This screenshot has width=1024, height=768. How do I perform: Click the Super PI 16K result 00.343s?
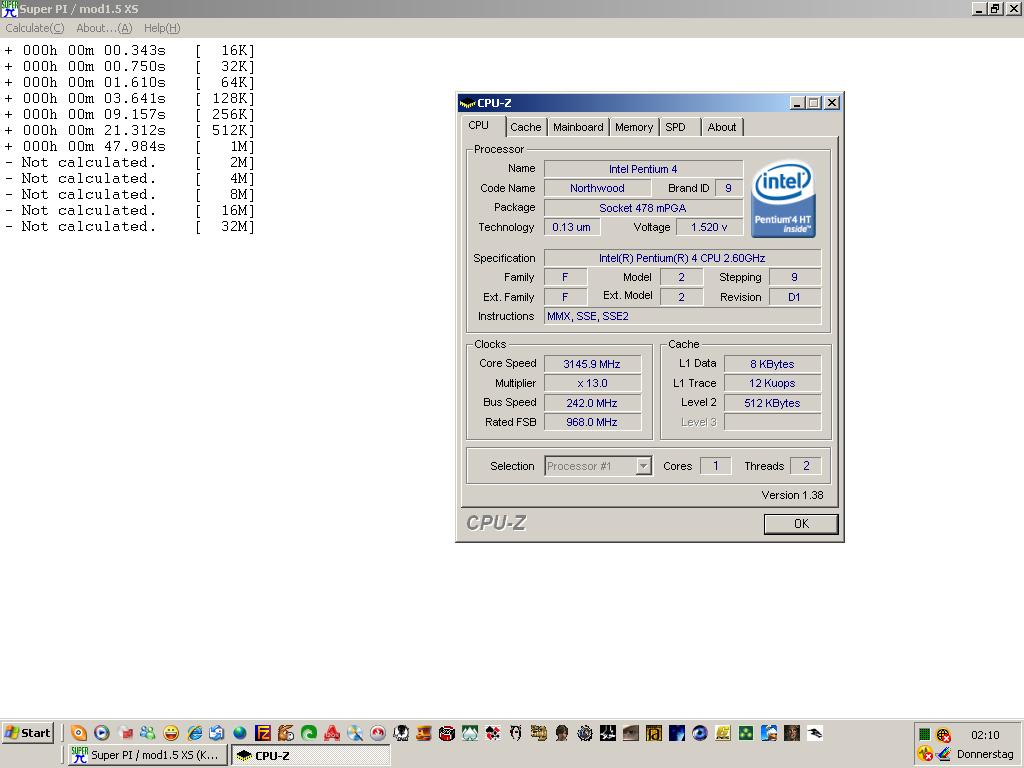pyautogui.click(x=129, y=50)
